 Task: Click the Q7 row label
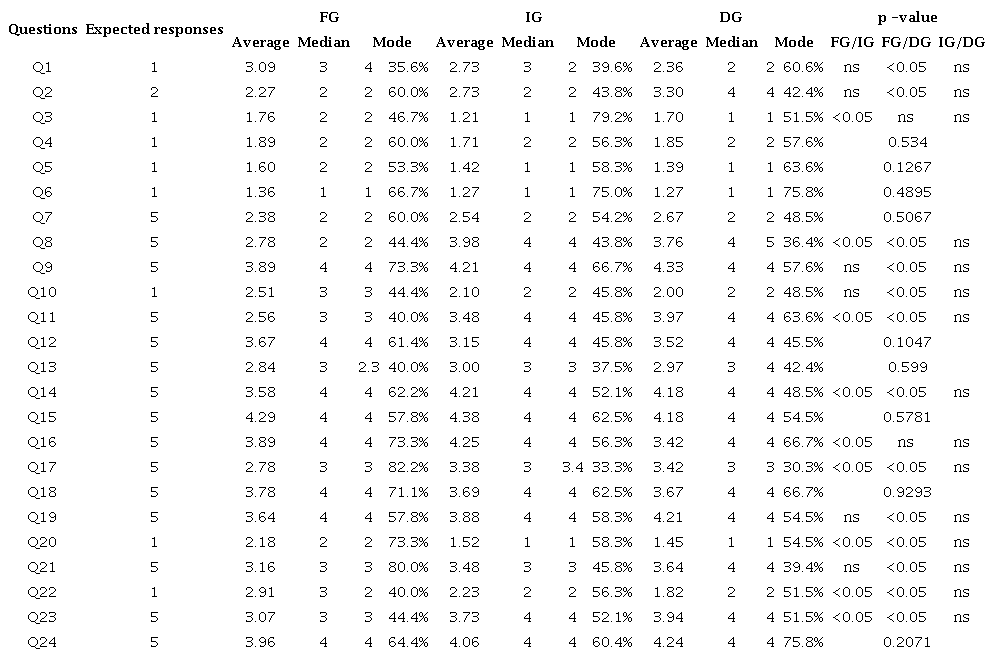(x=43, y=216)
